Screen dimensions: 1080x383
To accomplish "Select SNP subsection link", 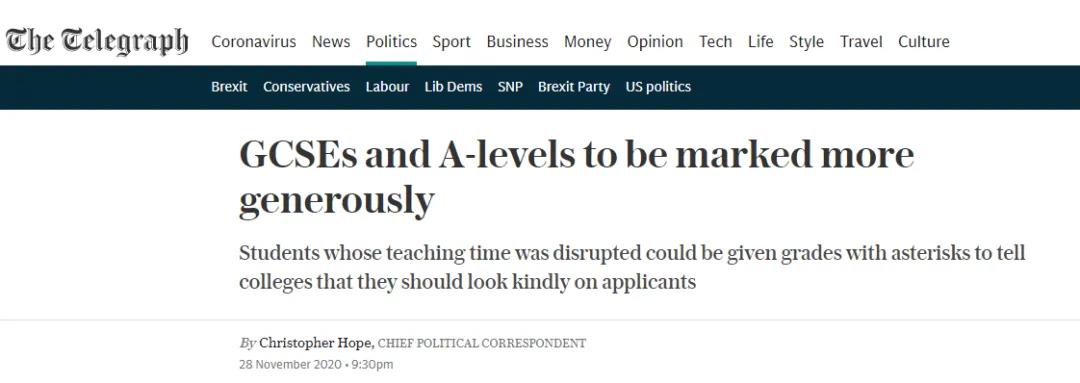I will [510, 87].
